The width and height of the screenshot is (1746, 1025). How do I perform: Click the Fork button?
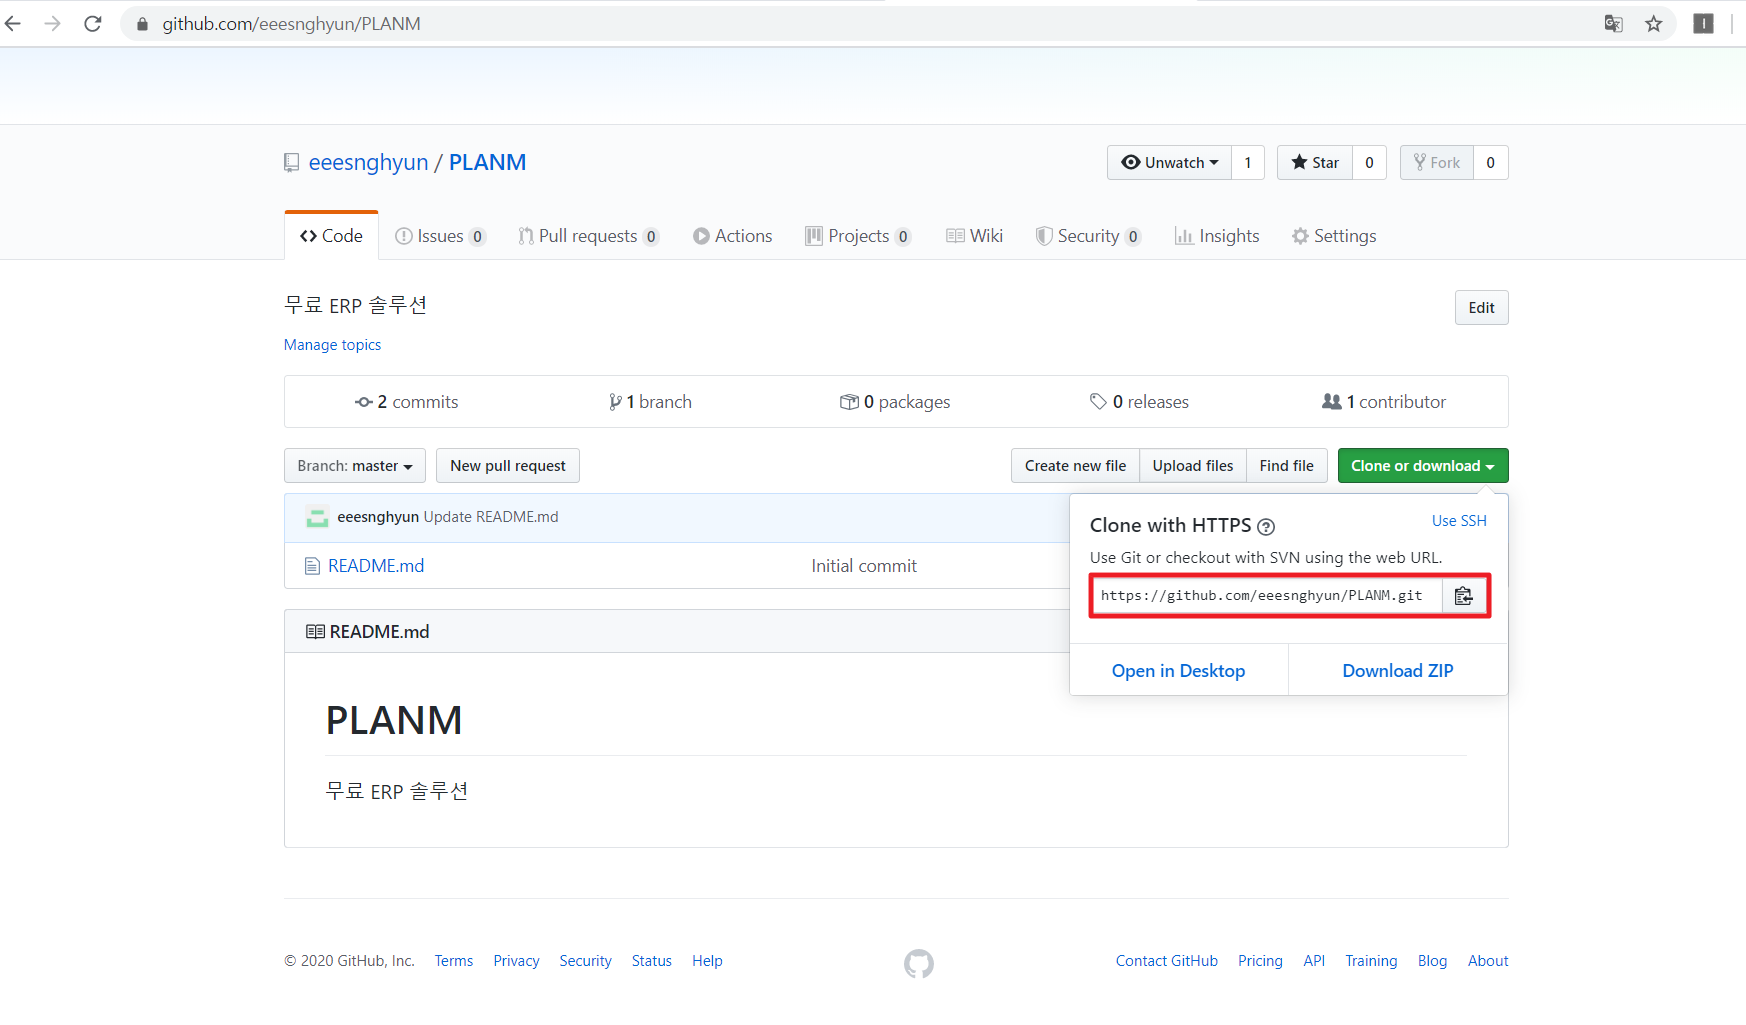point(1437,163)
